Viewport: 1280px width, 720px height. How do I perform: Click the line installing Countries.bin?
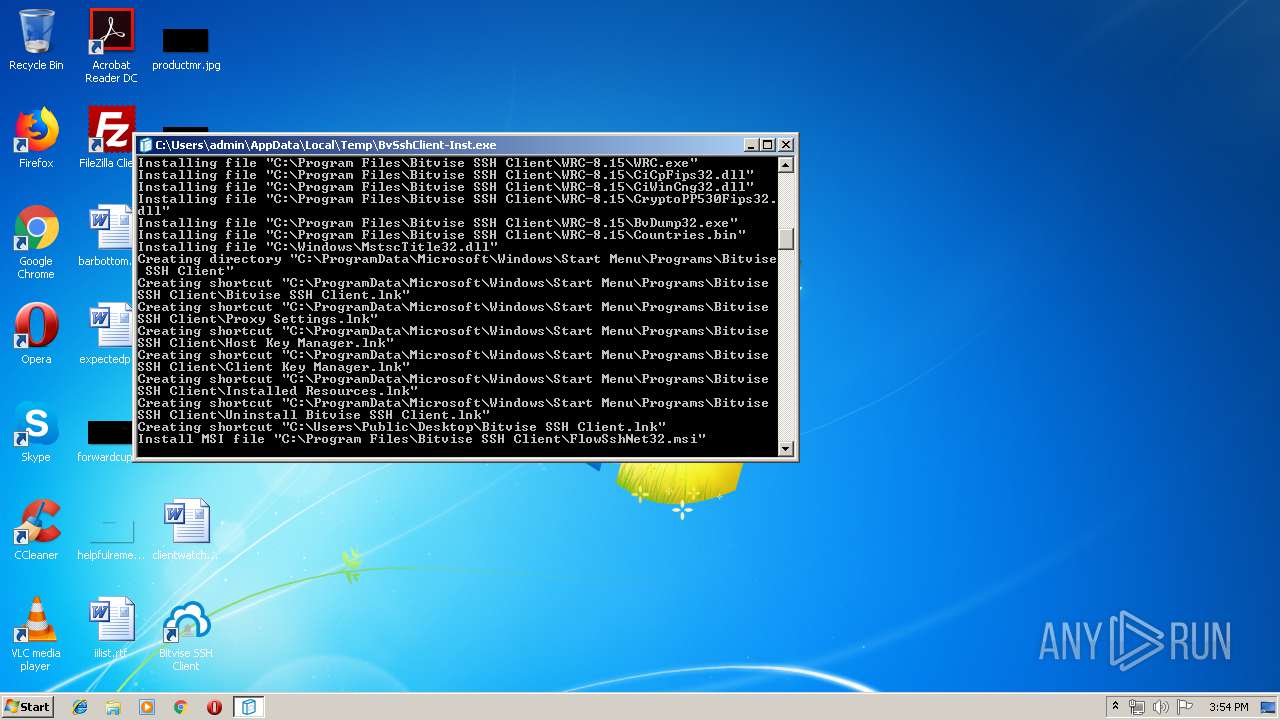[x=442, y=235]
